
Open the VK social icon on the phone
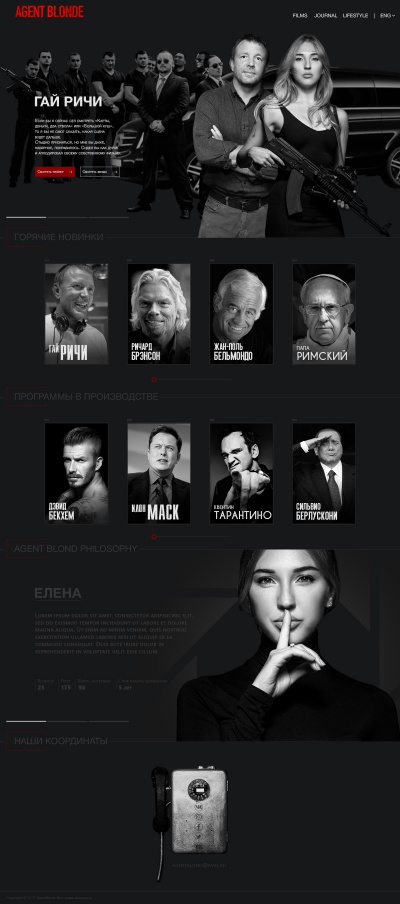pyautogui.click(x=199, y=807)
